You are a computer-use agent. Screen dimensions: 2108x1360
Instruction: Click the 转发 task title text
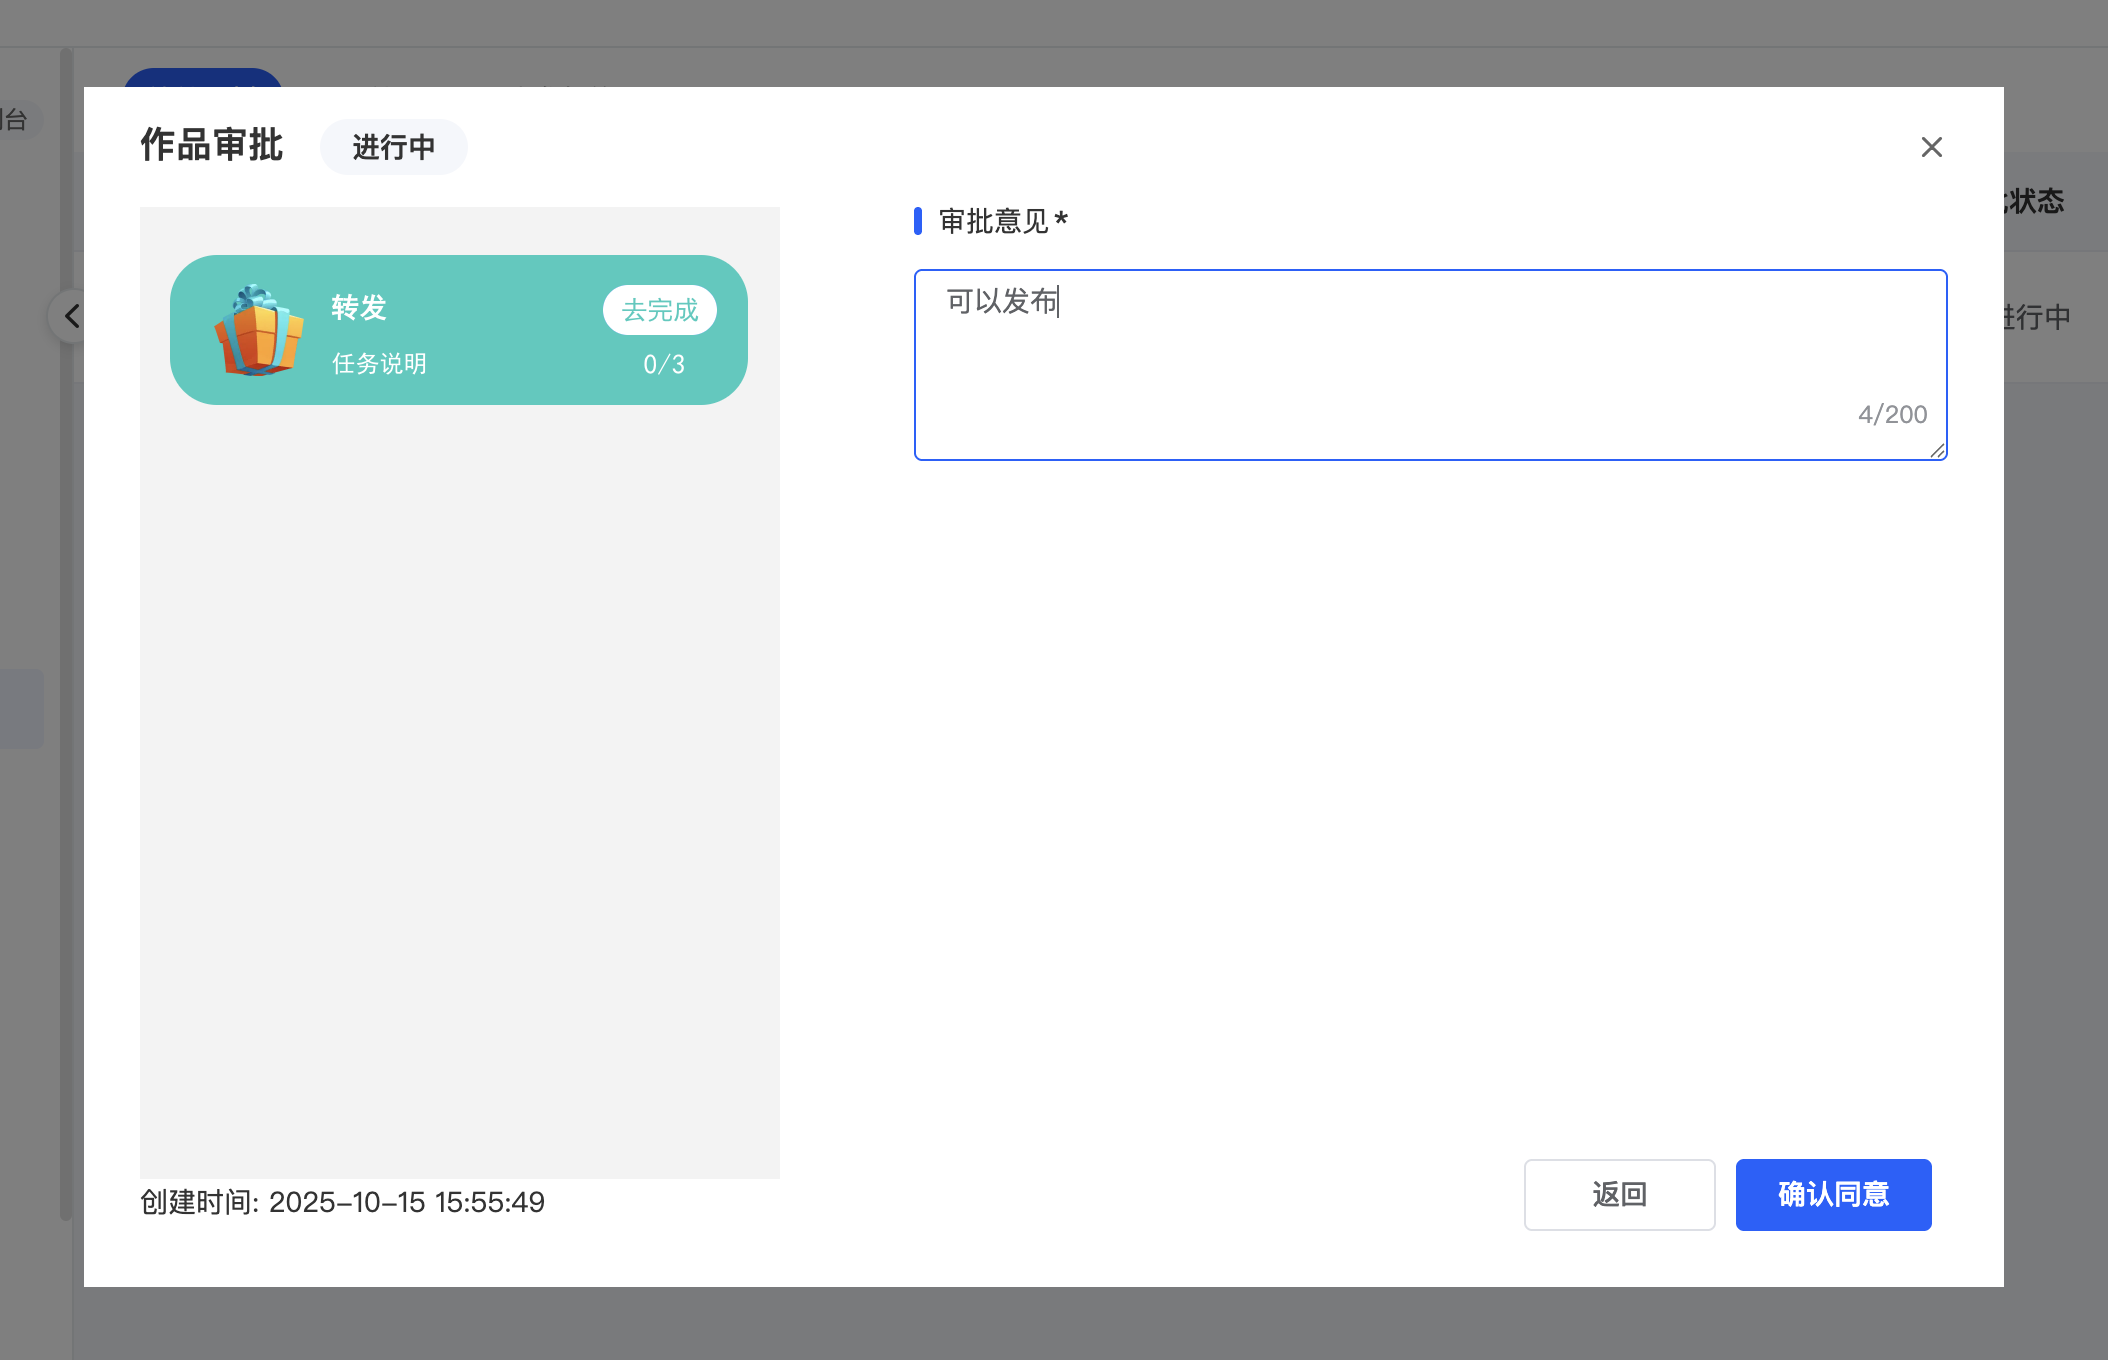pyautogui.click(x=359, y=307)
